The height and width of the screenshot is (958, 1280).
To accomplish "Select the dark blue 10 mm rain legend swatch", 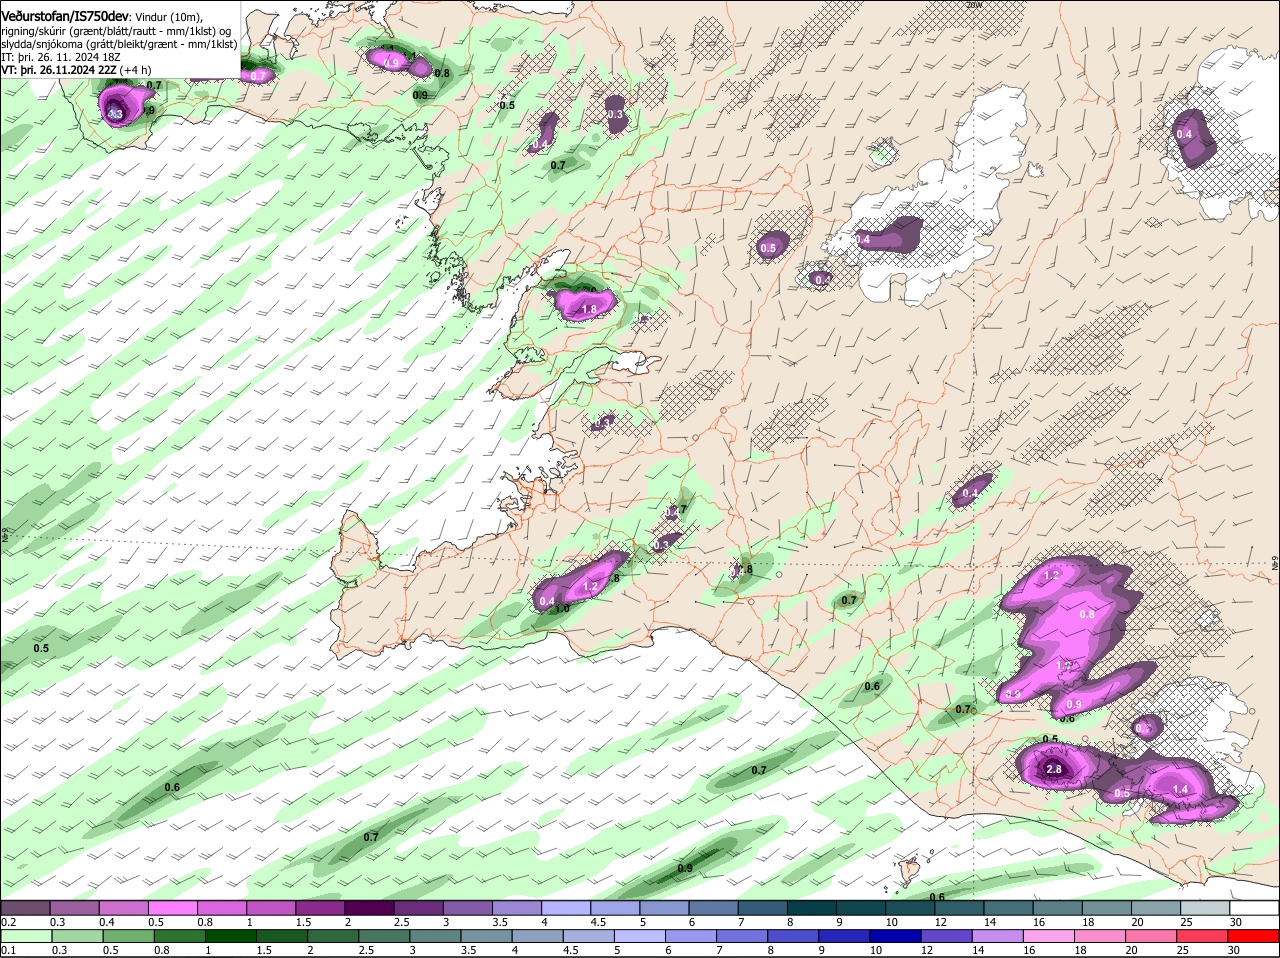I will pyautogui.click(x=894, y=936).
